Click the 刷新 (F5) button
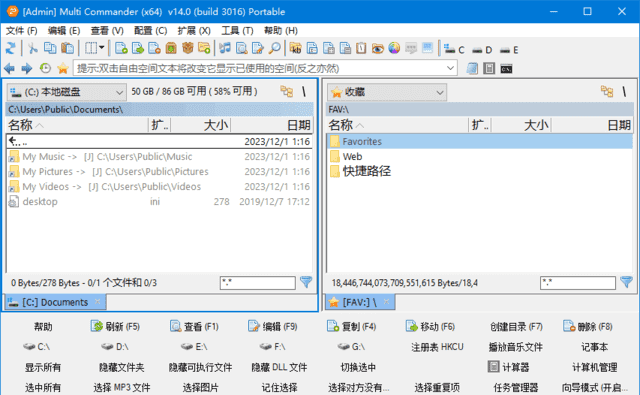The image size is (640, 395). [115, 326]
